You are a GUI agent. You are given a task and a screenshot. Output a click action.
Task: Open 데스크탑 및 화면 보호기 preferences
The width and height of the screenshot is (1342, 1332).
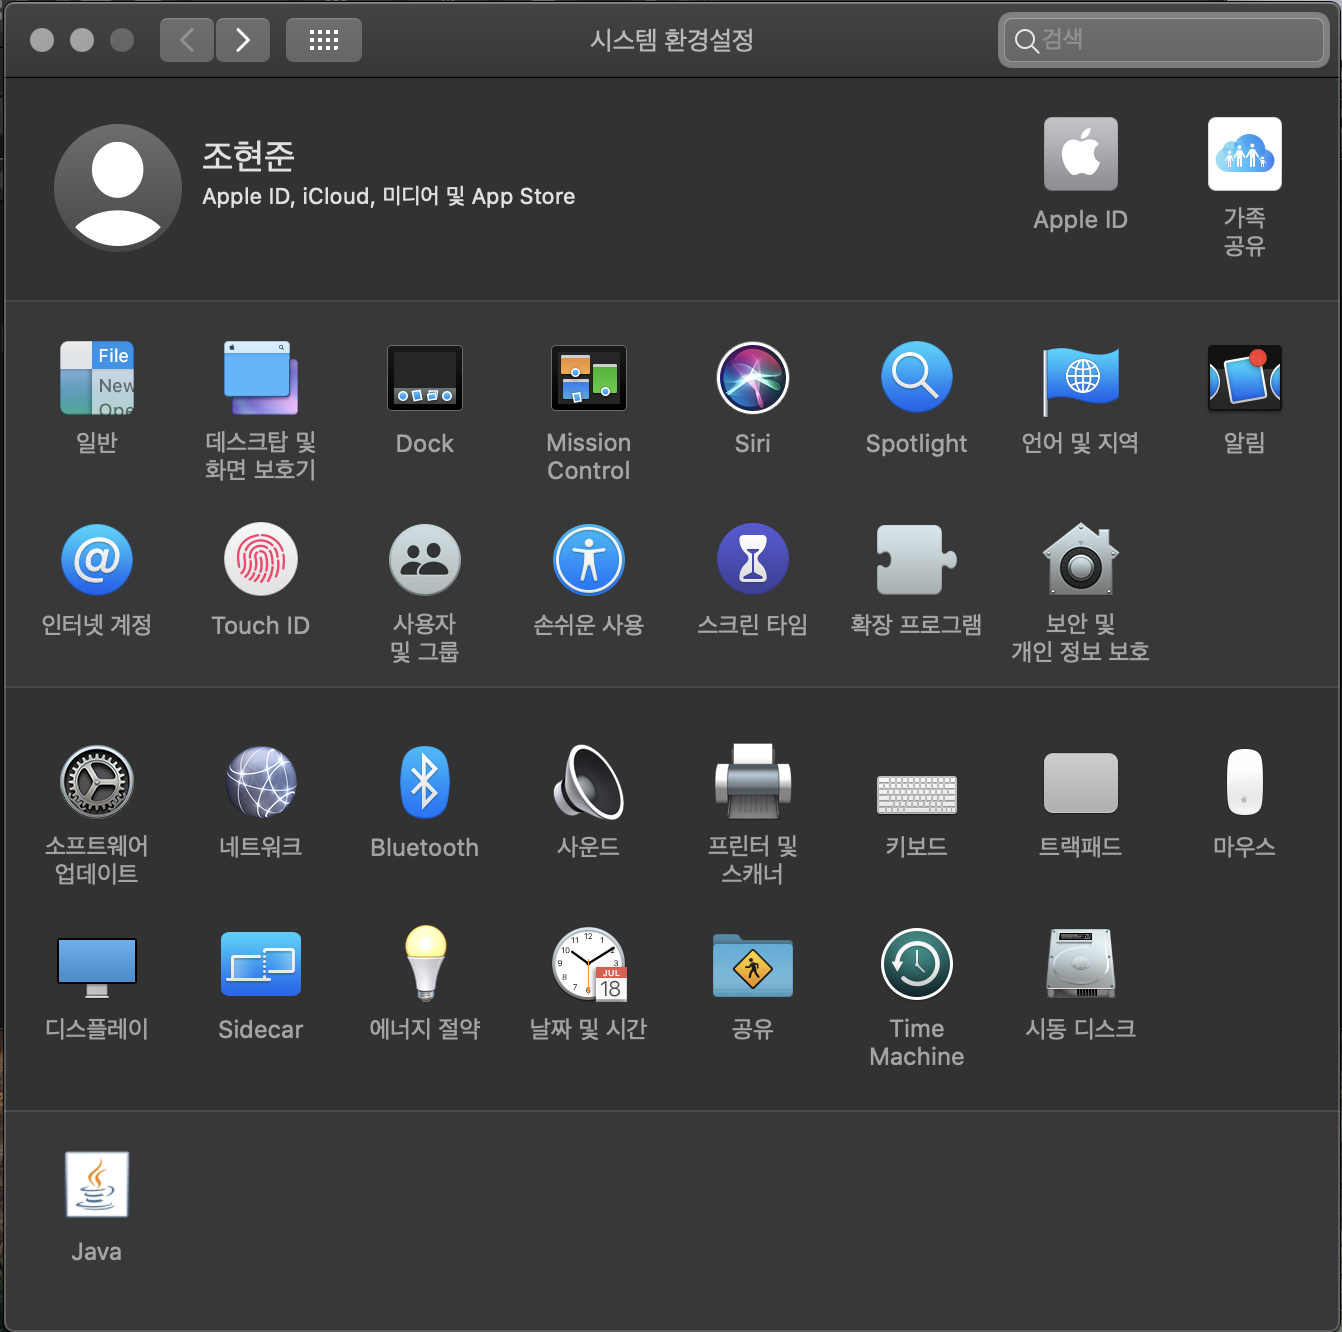point(261,379)
